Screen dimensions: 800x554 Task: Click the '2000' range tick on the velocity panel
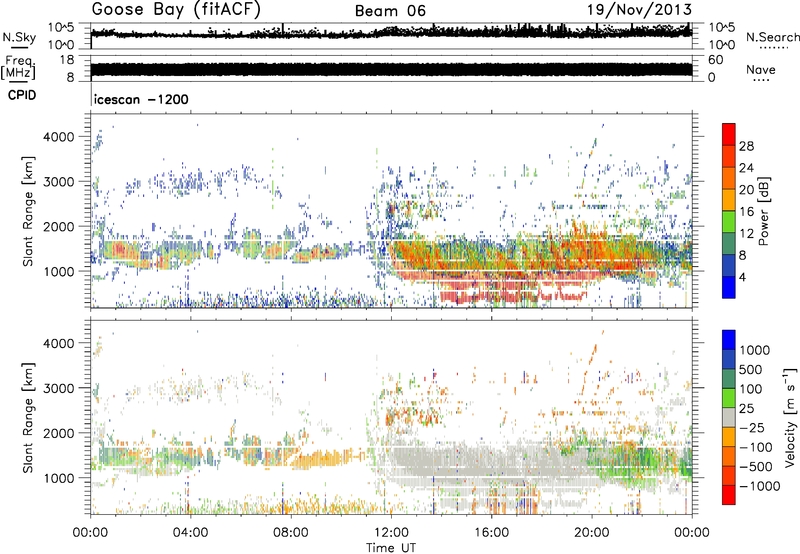click(58, 433)
